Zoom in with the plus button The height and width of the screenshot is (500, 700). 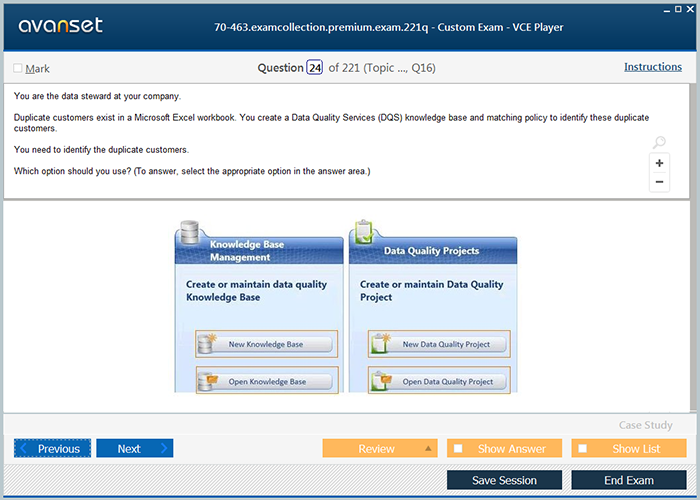[x=659, y=163]
